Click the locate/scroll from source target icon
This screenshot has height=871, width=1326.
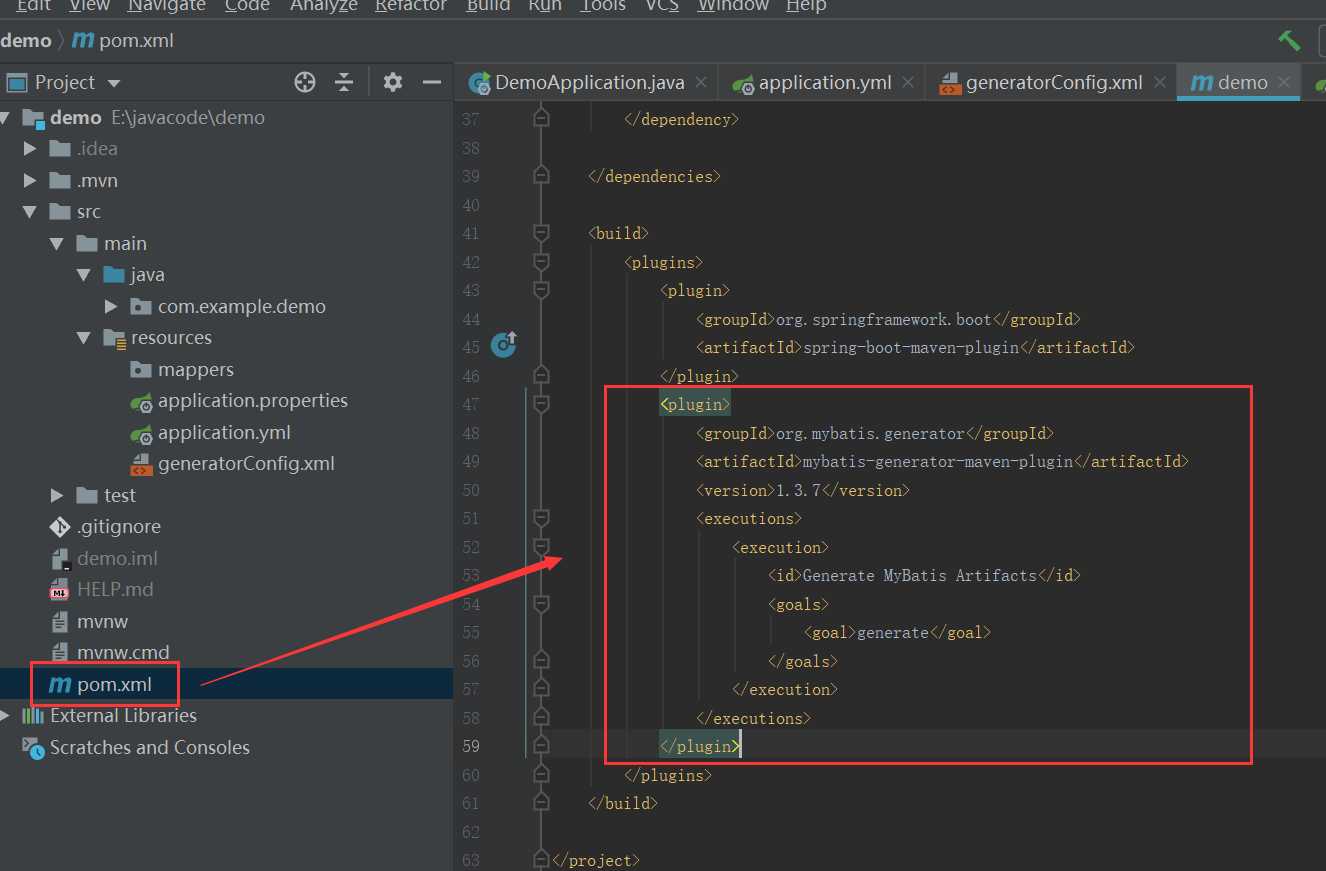coord(305,82)
